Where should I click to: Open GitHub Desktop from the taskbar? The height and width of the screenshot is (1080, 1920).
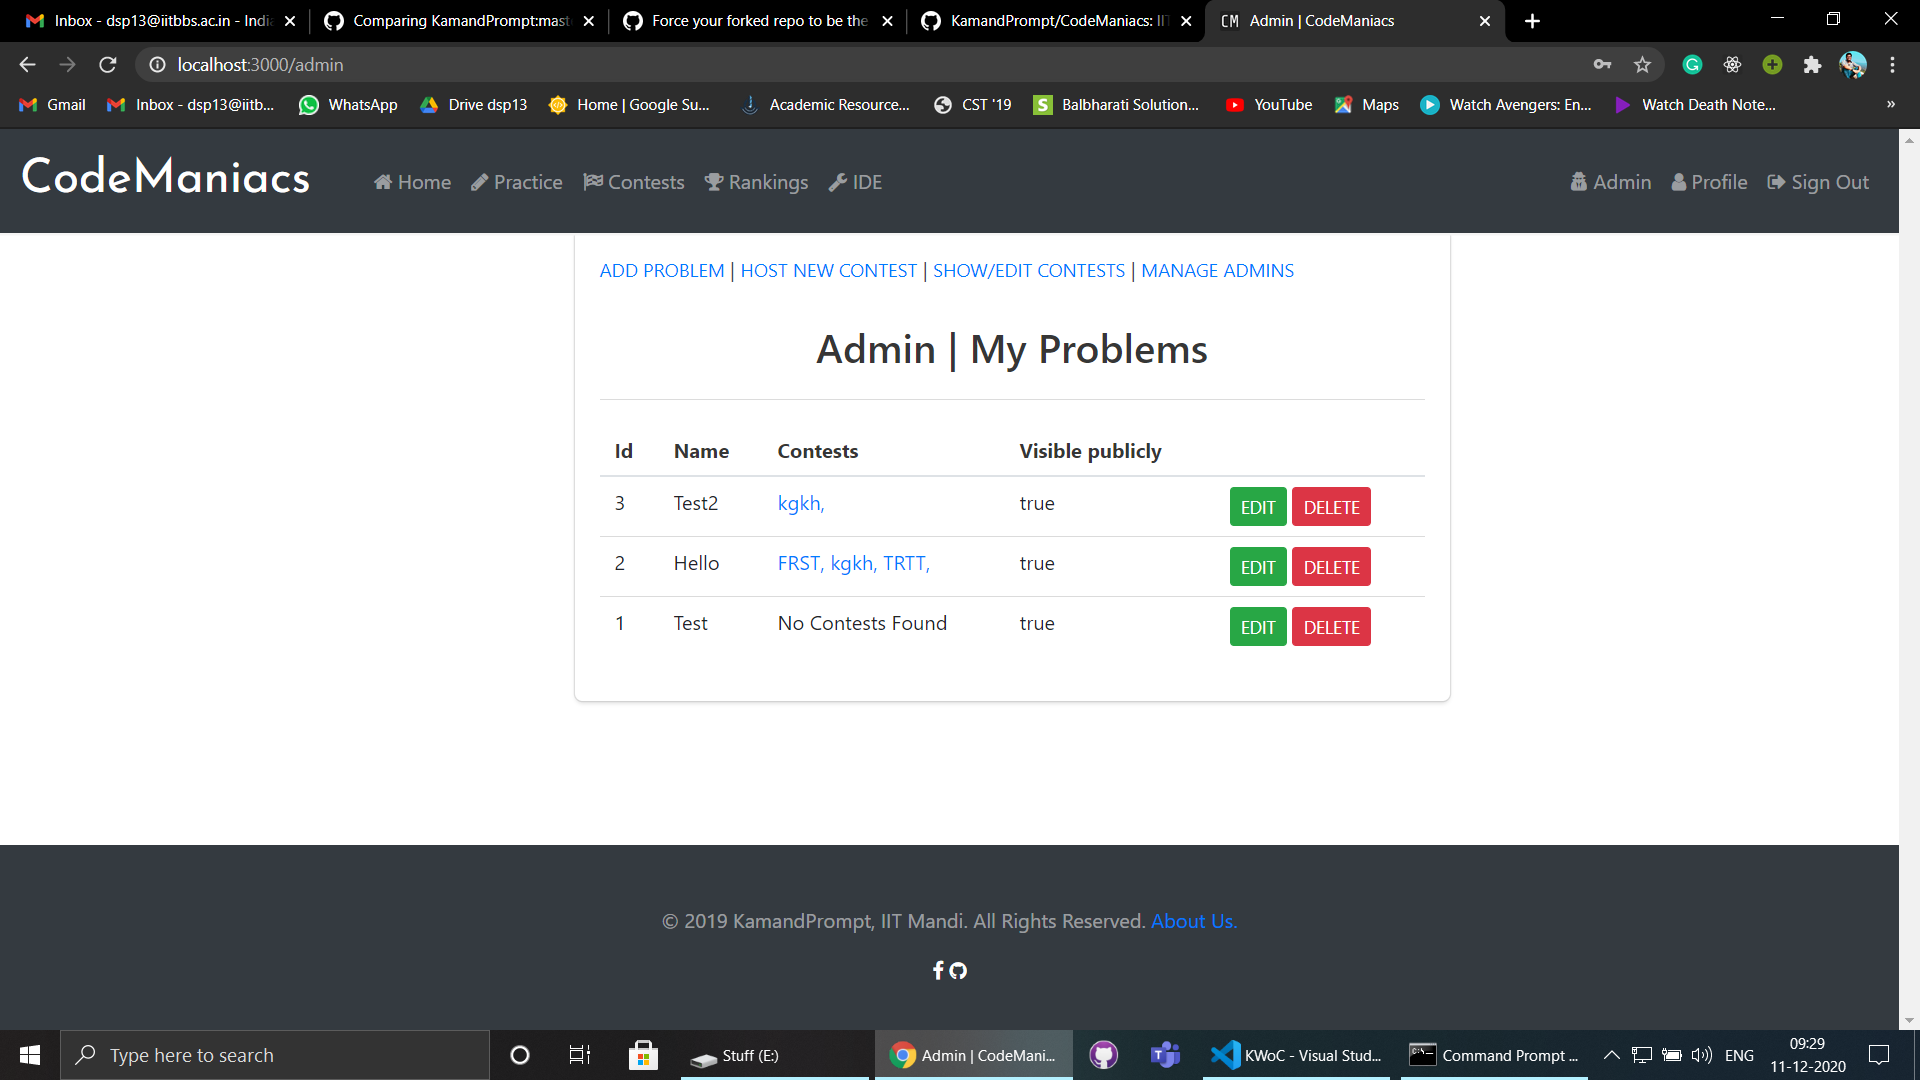pos(1103,1055)
